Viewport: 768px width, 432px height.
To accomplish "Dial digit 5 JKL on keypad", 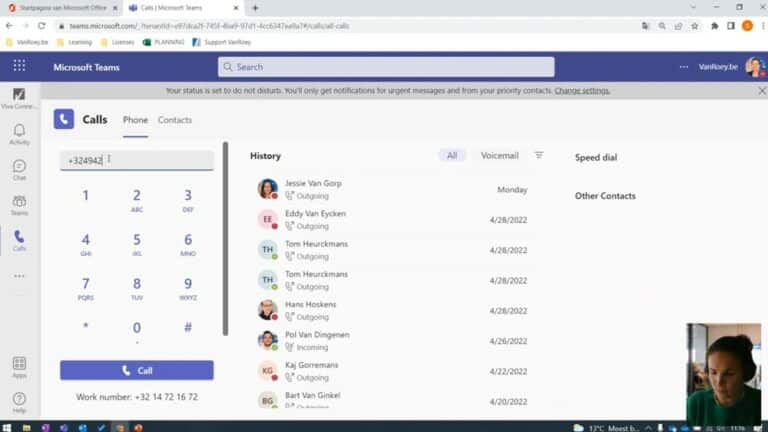I will point(137,244).
